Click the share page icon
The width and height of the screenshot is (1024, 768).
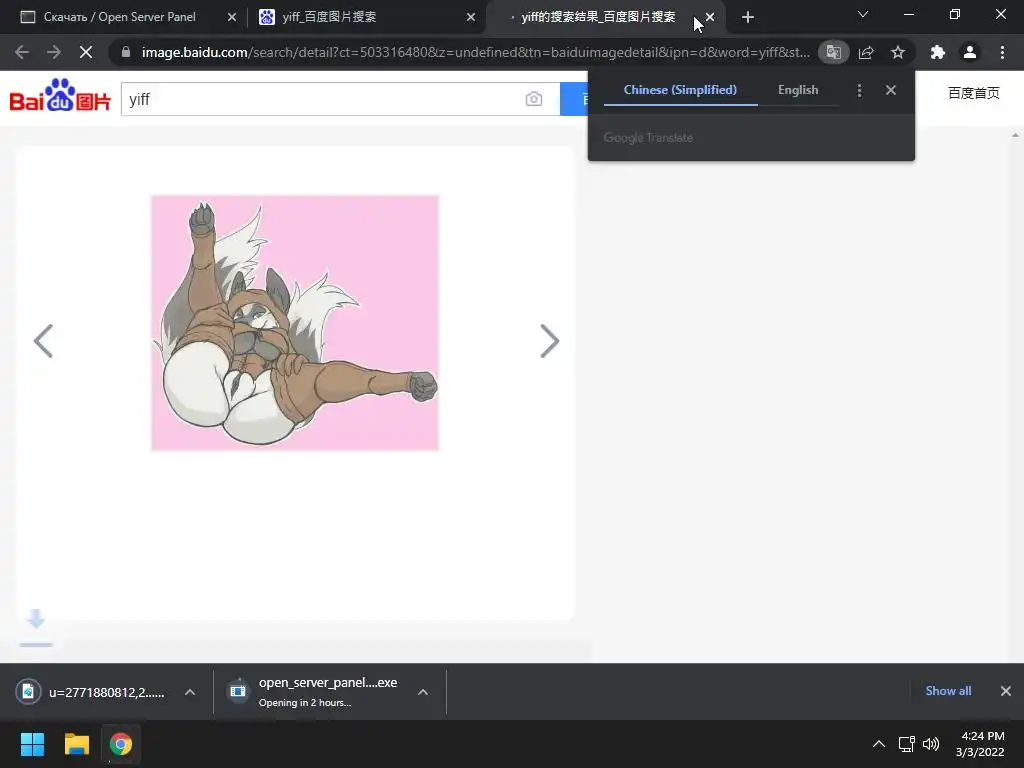866,52
